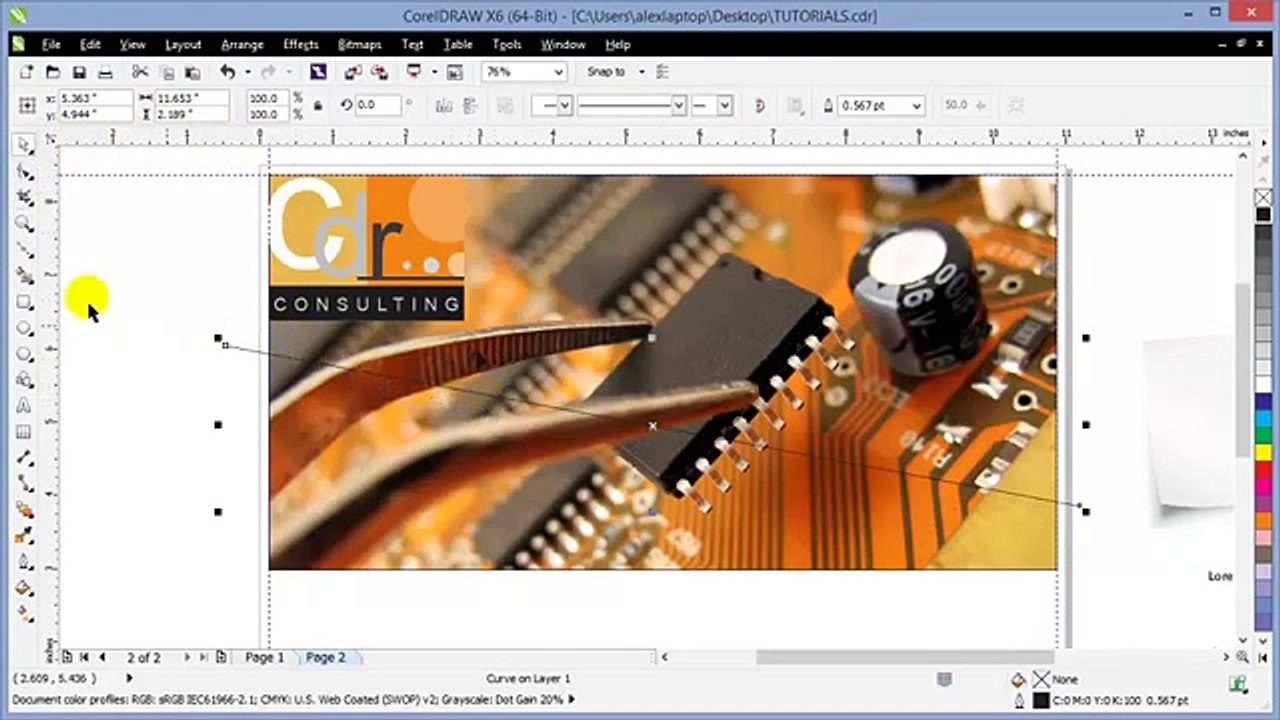Open the Table menu
The height and width of the screenshot is (720, 1280).
click(x=458, y=45)
